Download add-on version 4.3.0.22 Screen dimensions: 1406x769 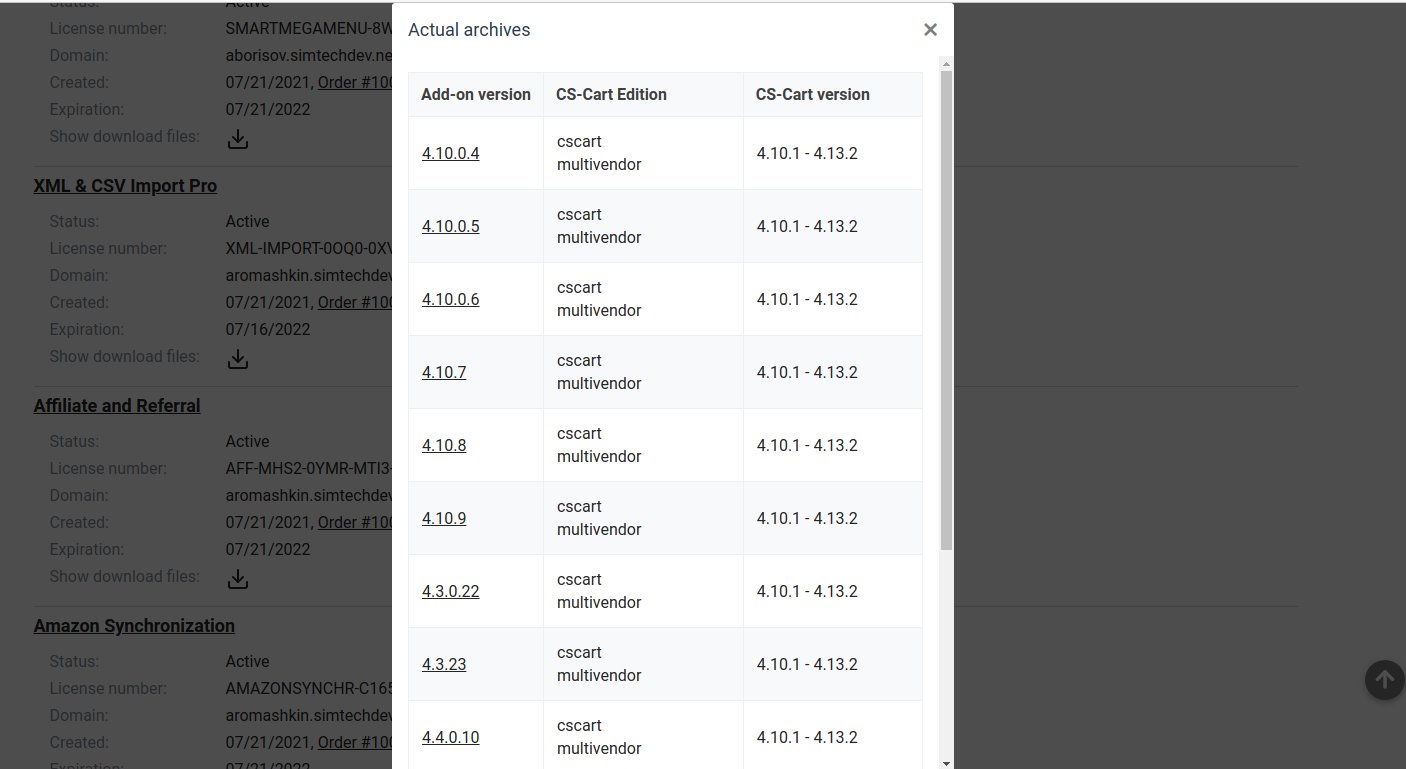(x=450, y=591)
